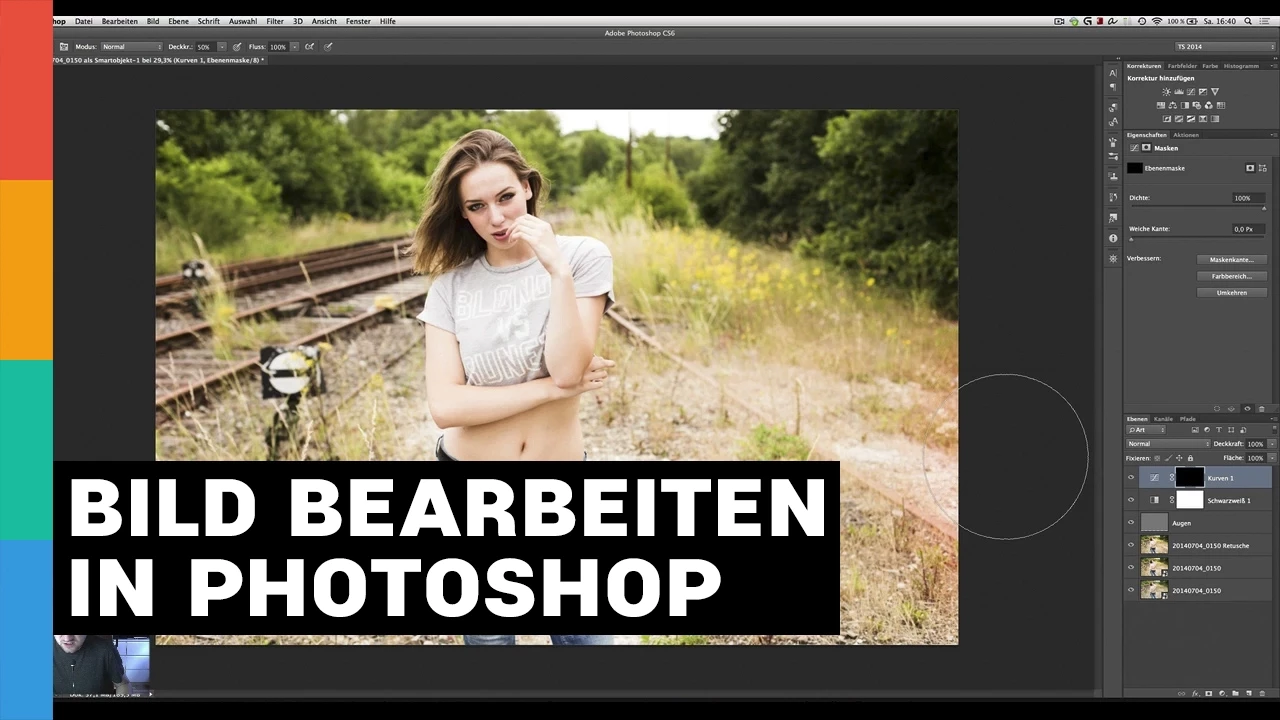The height and width of the screenshot is (720, 1280).
Task: Expand the TS 2014 workspace dropdown
Action: tap(1225, 47)
